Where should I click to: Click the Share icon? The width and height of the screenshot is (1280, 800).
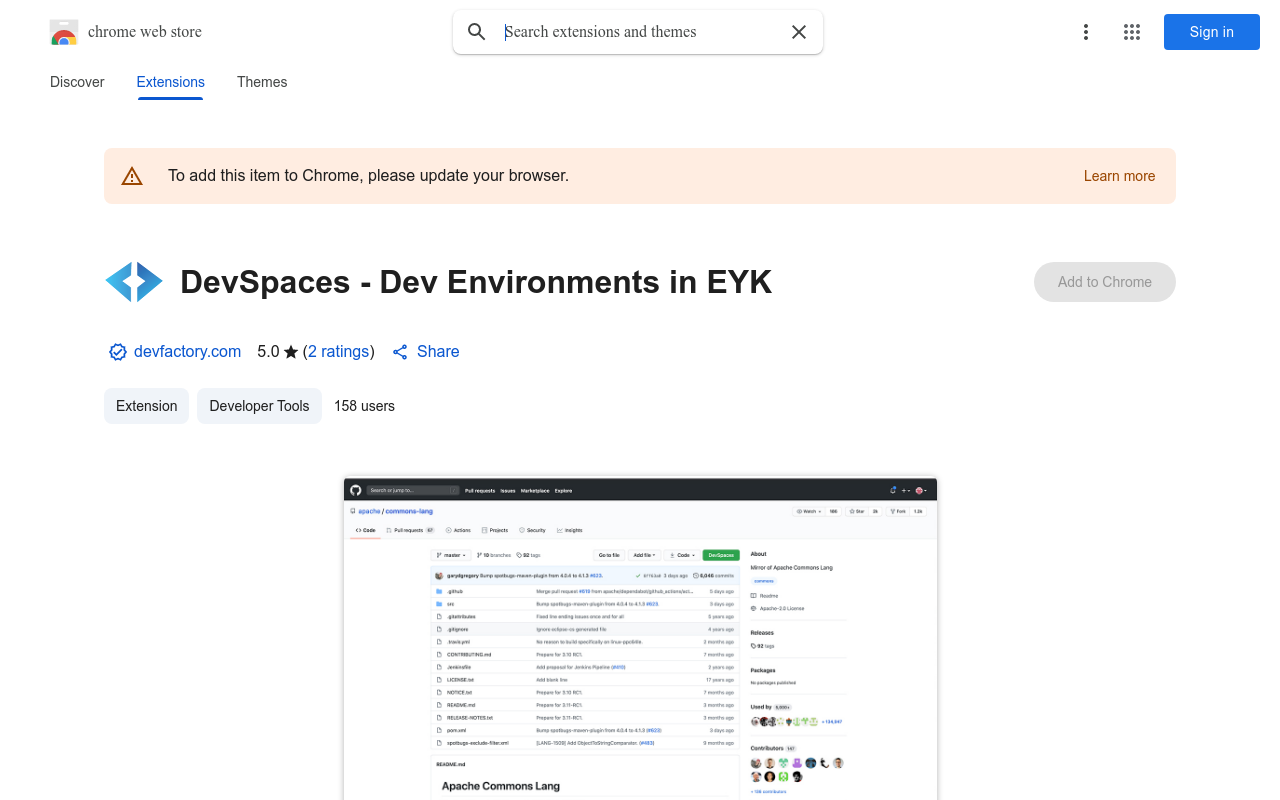click(x=400, y=352)
